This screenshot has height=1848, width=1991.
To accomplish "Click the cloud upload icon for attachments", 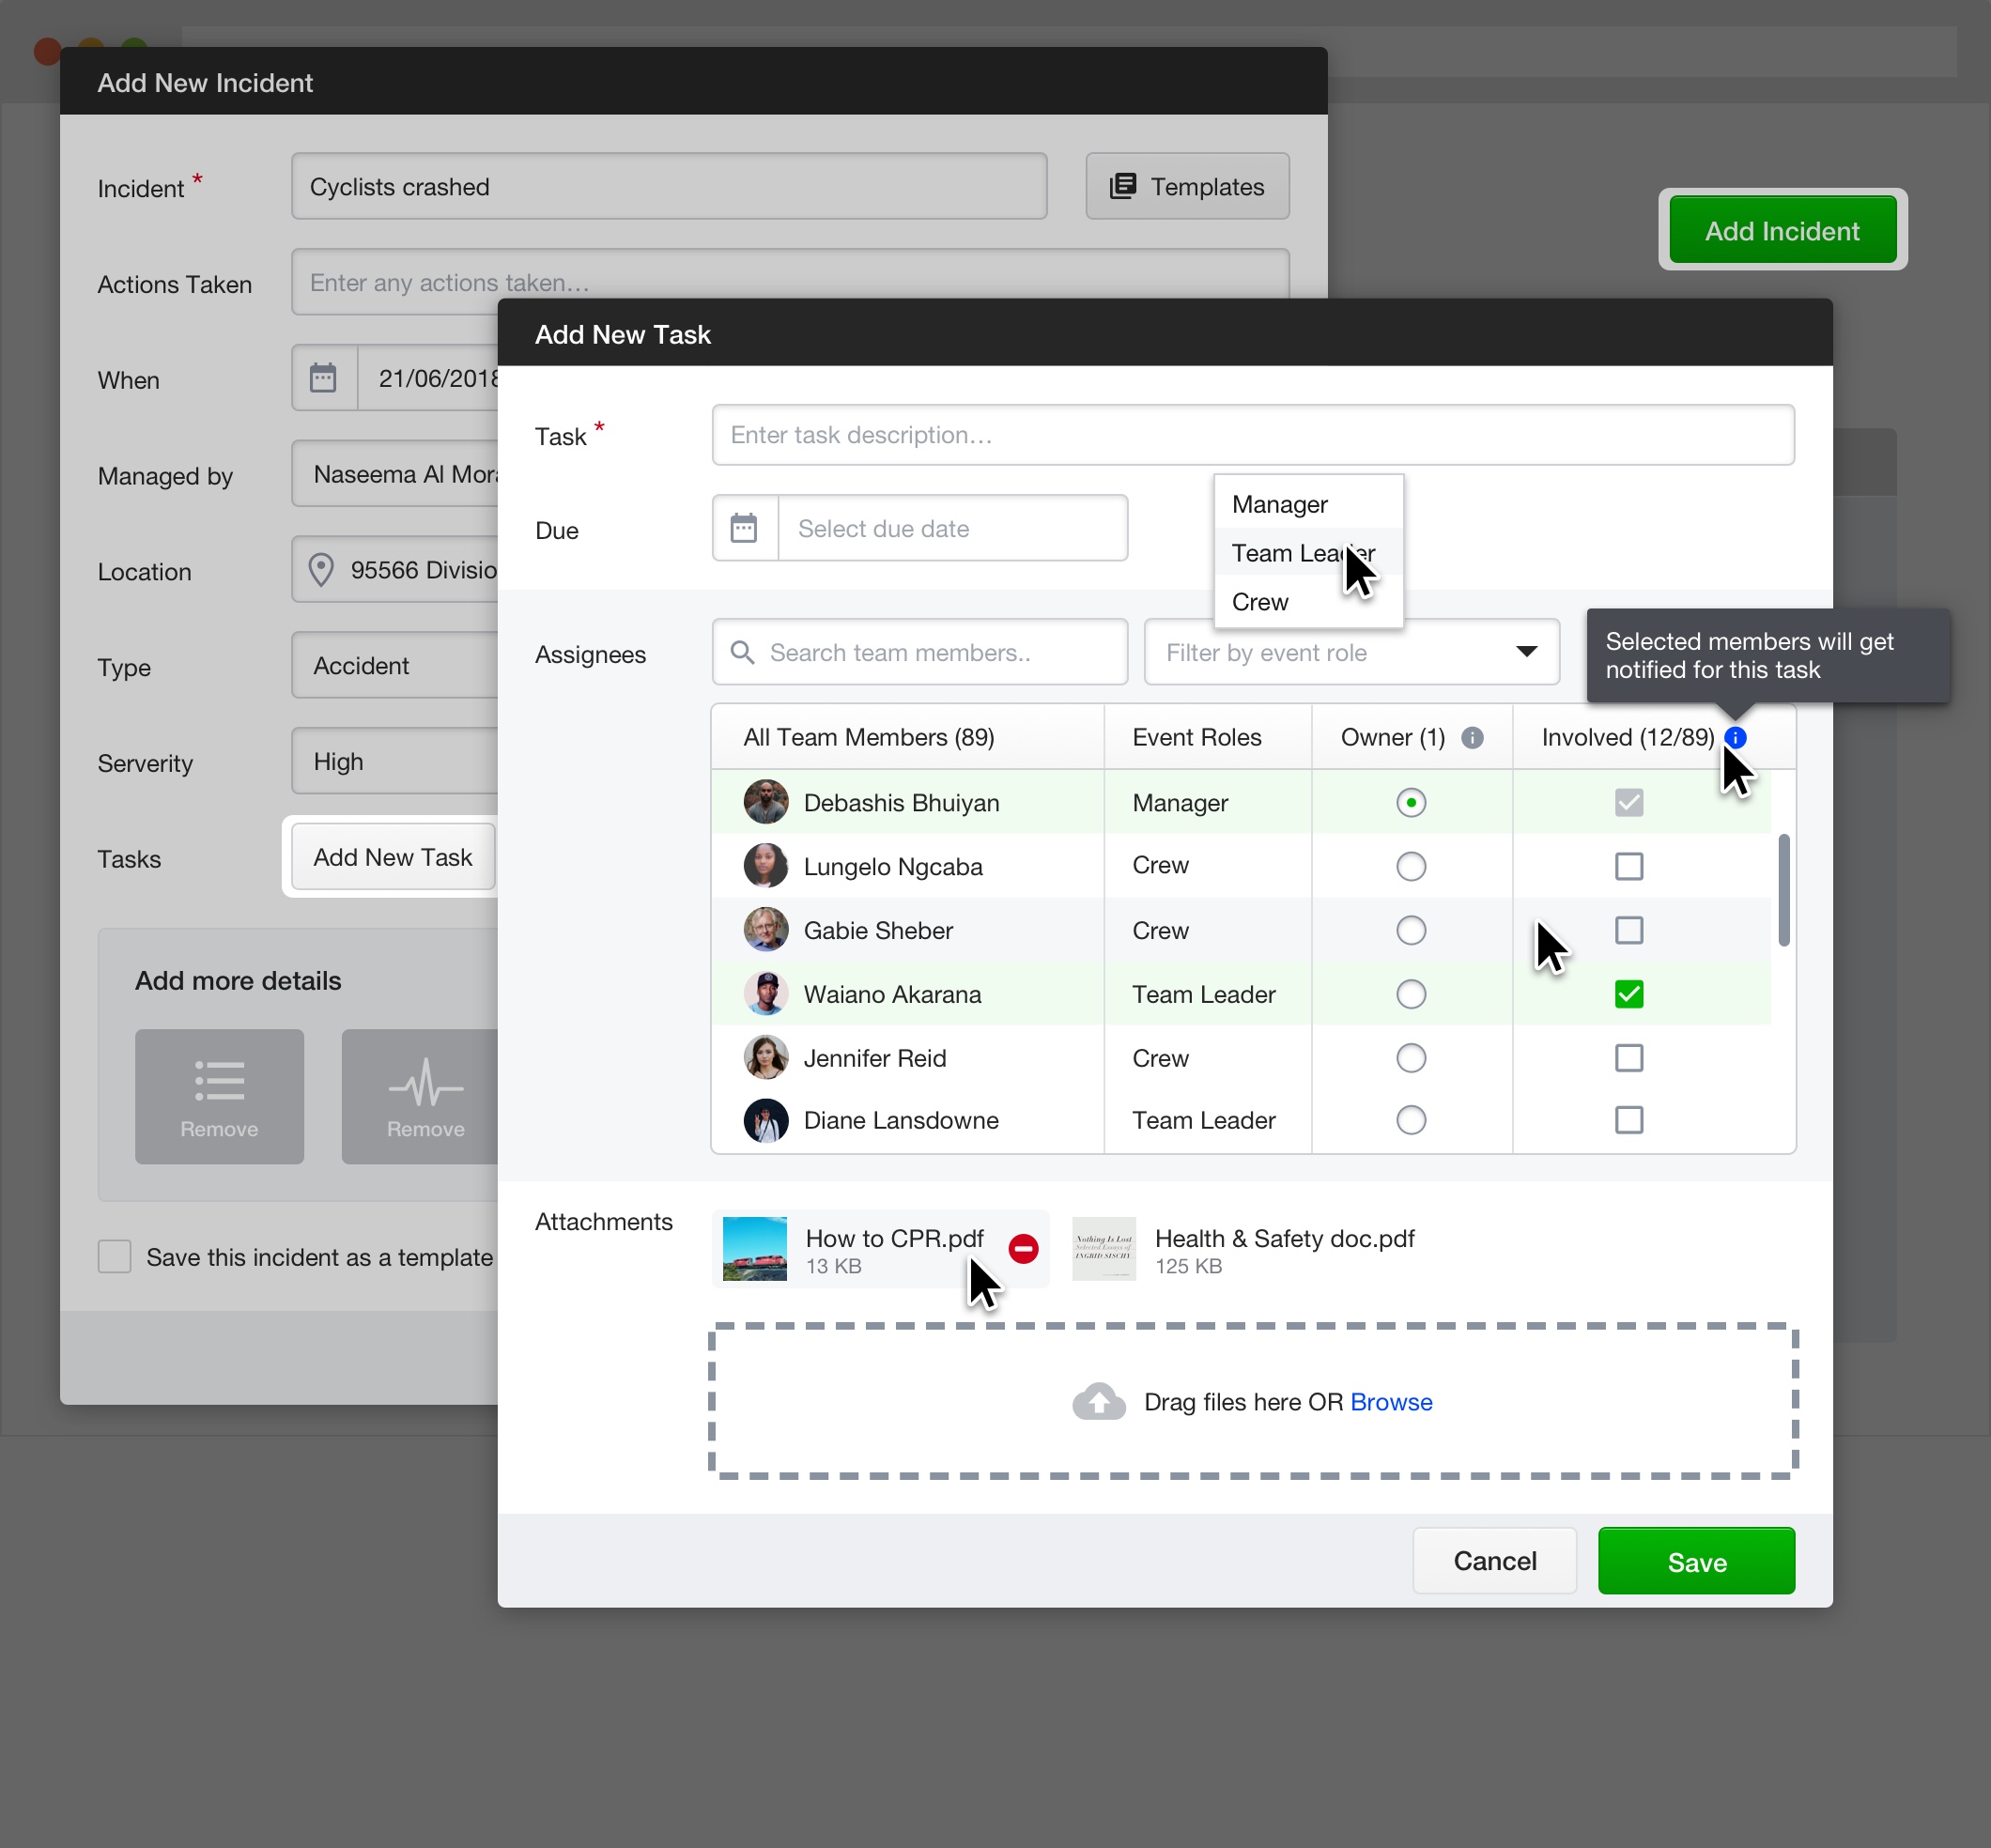I will 1102,1402.
